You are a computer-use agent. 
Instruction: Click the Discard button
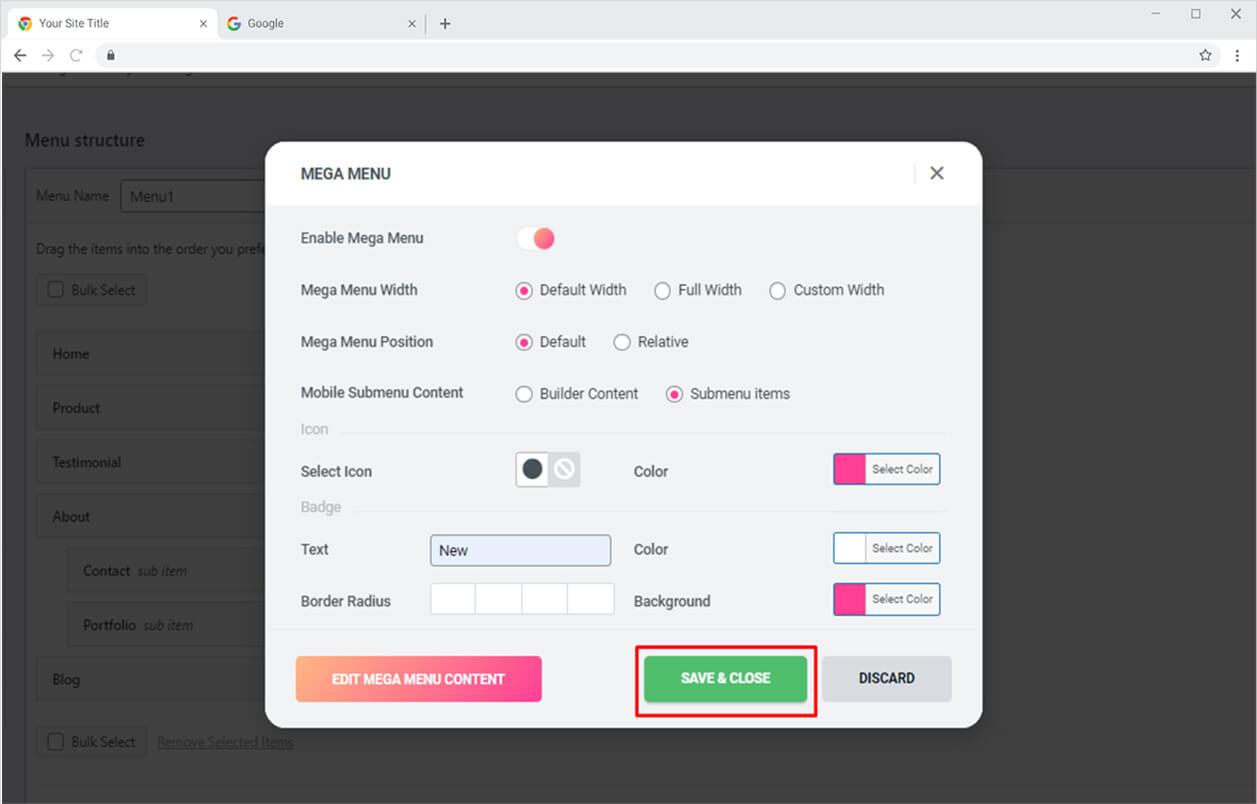[x=886, y=679]
